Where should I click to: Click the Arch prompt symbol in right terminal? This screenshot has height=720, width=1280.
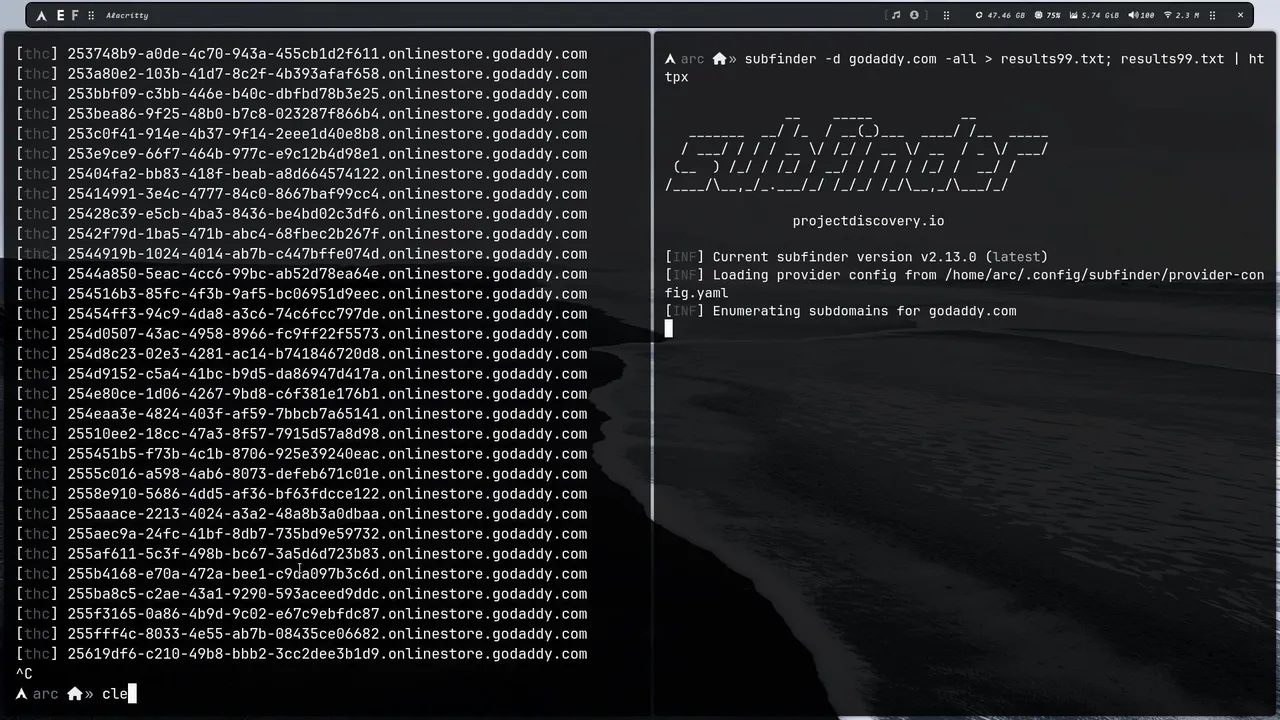670,59
